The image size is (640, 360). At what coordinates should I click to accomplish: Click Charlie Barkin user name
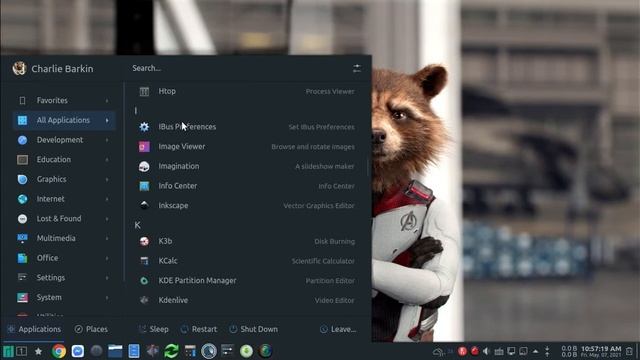(62, 69)
